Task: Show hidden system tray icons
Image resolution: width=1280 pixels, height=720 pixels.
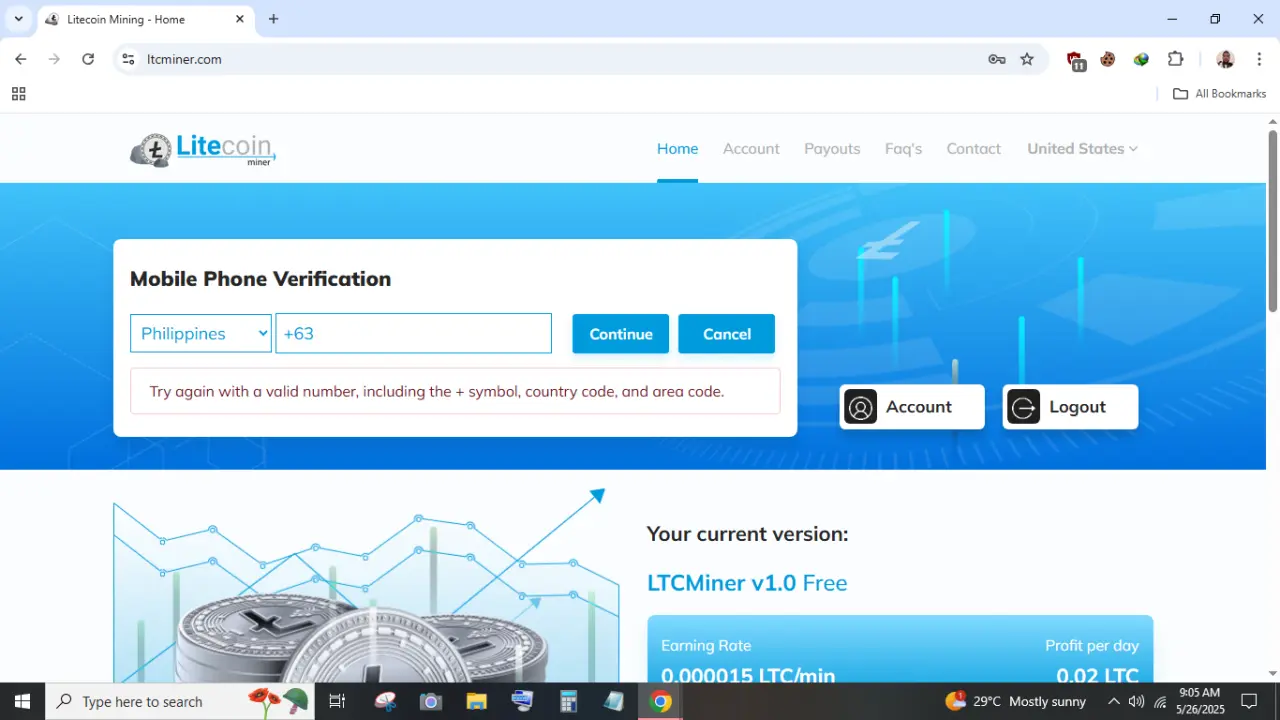Action: 1113,701
